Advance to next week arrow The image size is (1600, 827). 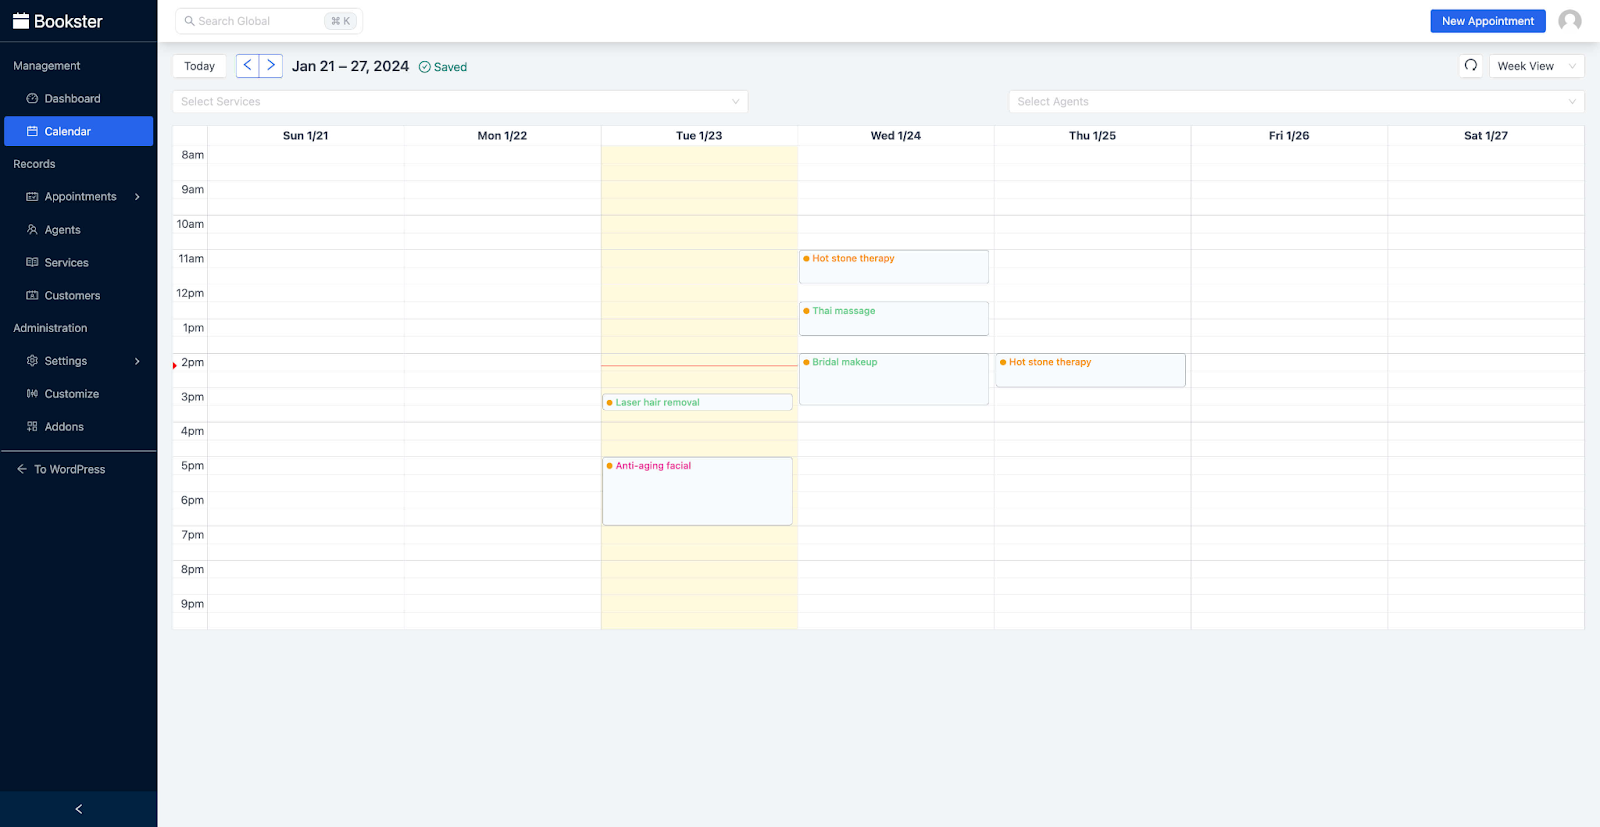pos(271,66)
